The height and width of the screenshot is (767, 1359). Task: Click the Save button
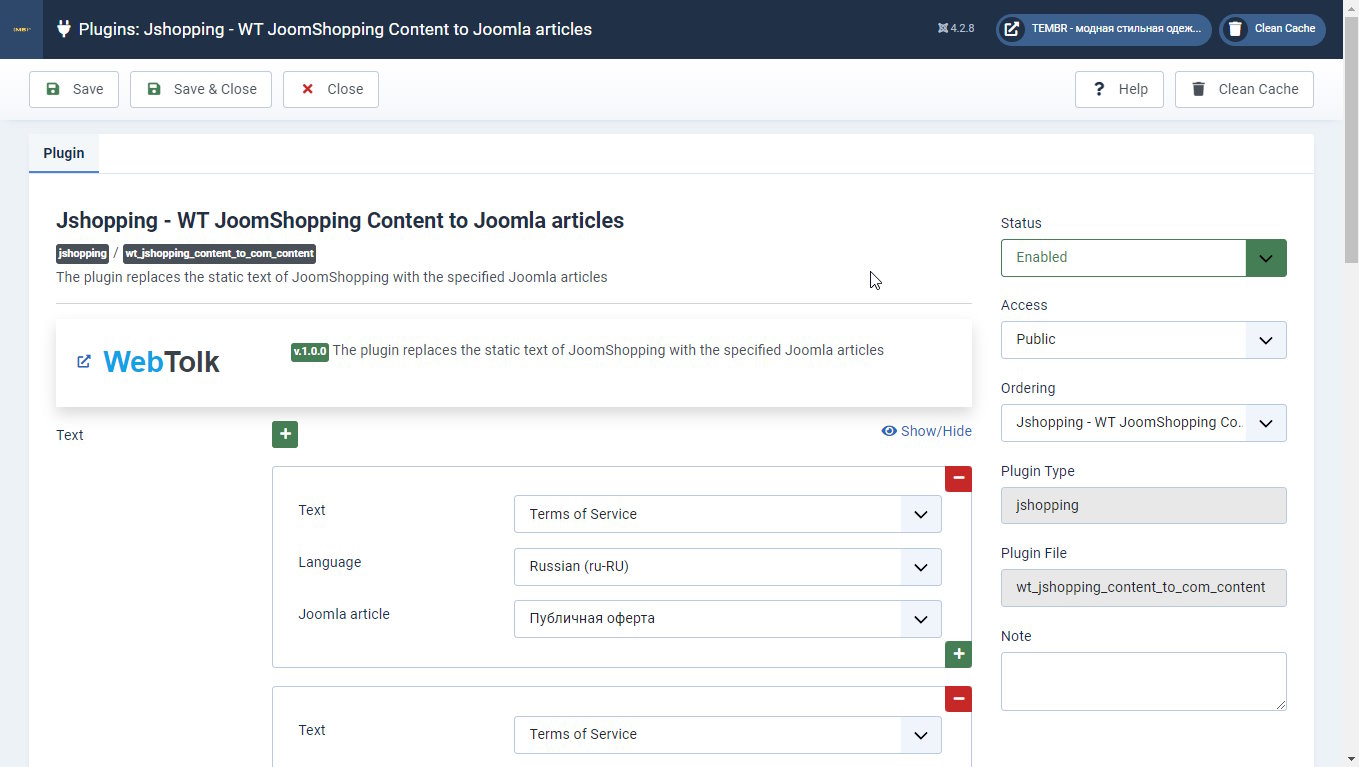pos(74,89)
